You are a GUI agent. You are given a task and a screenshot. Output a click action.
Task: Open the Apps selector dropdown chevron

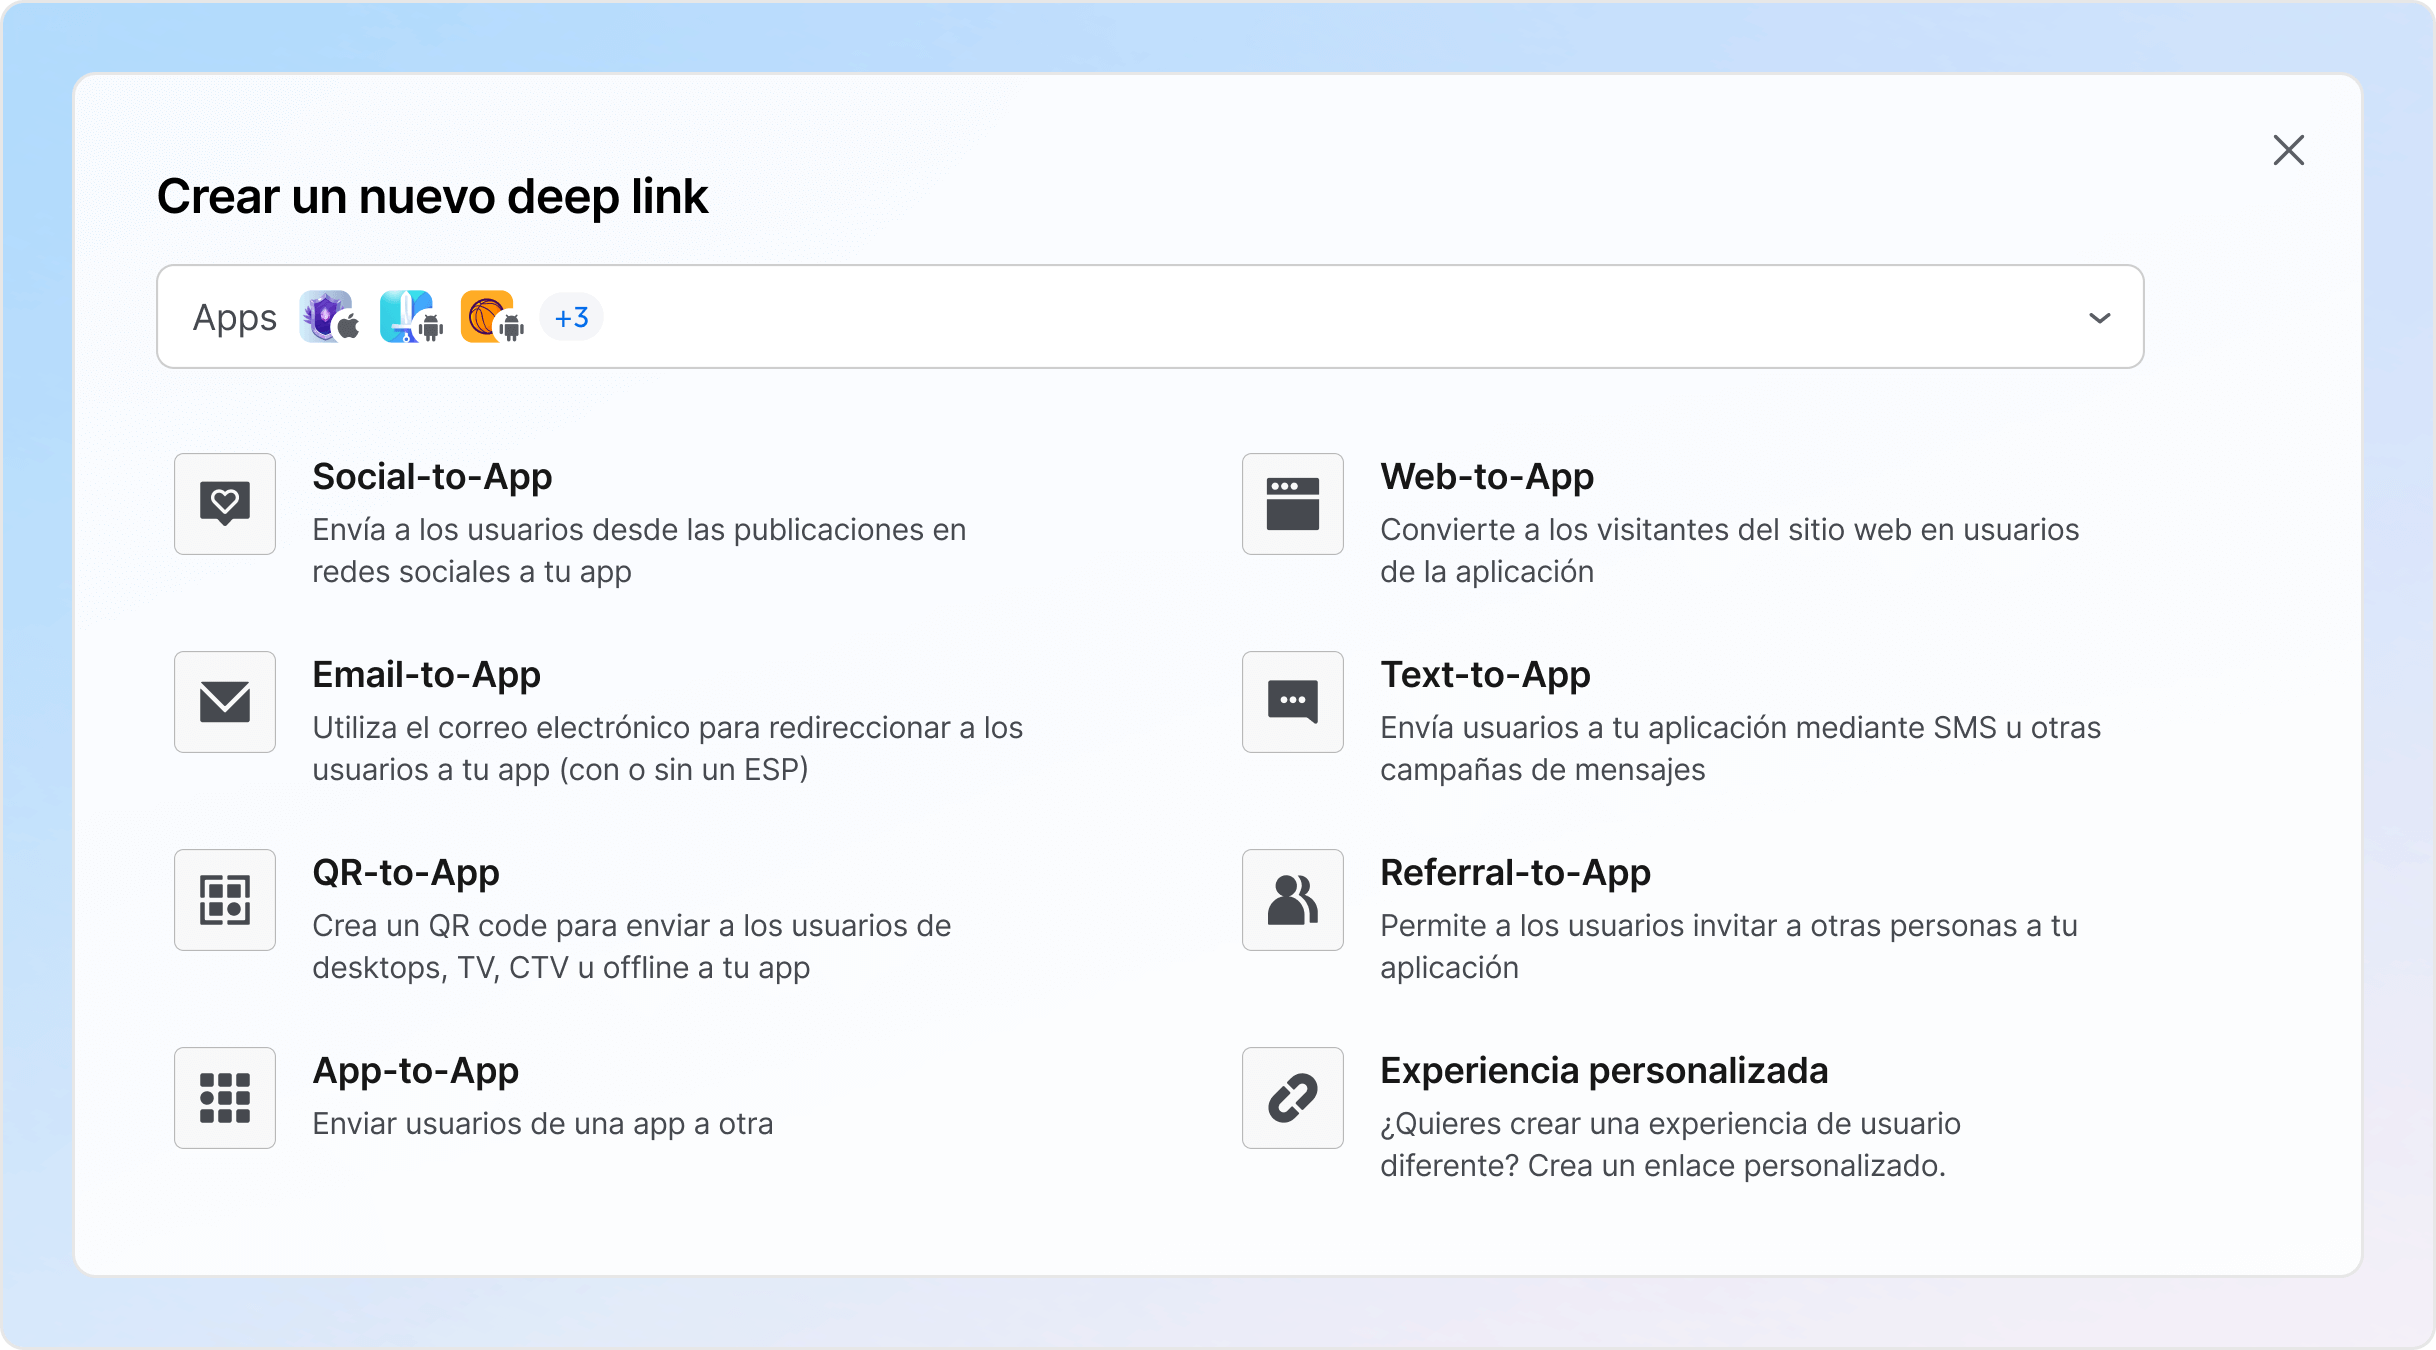2100,318
